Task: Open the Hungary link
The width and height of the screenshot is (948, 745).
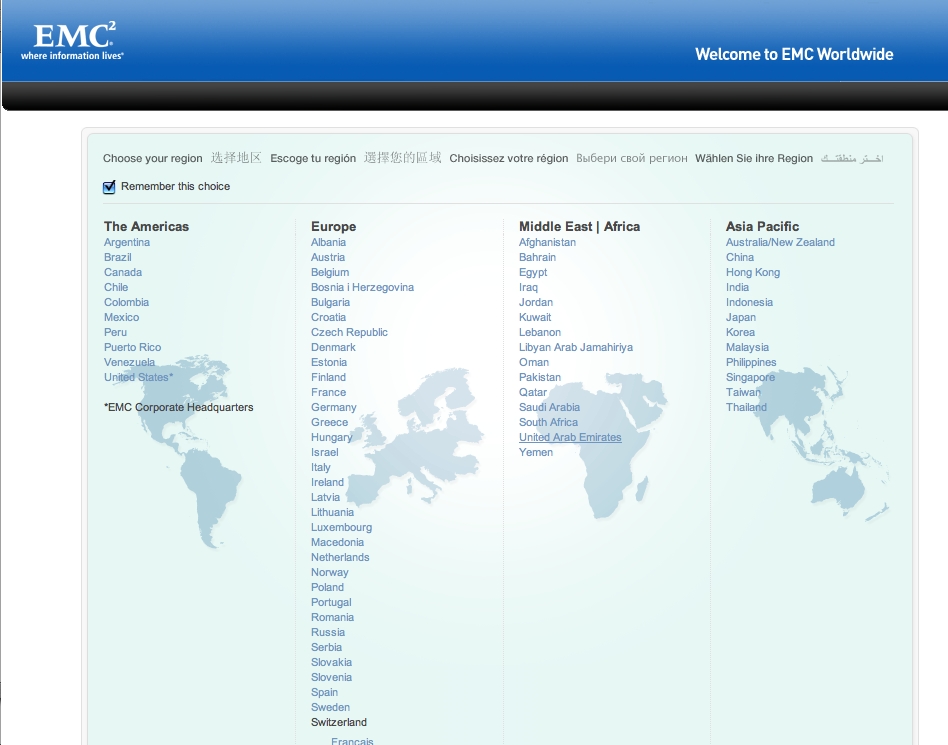Action: (x=331, y=438)
